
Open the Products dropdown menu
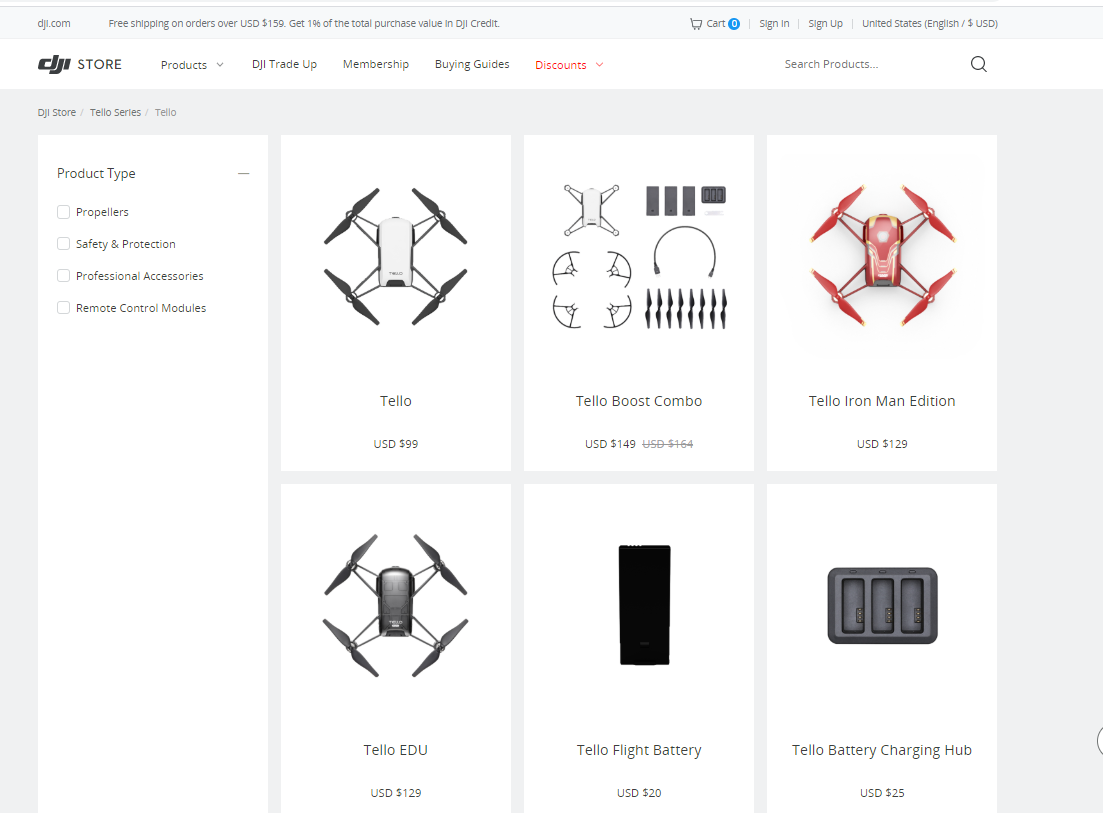click(x=192, y=64)
